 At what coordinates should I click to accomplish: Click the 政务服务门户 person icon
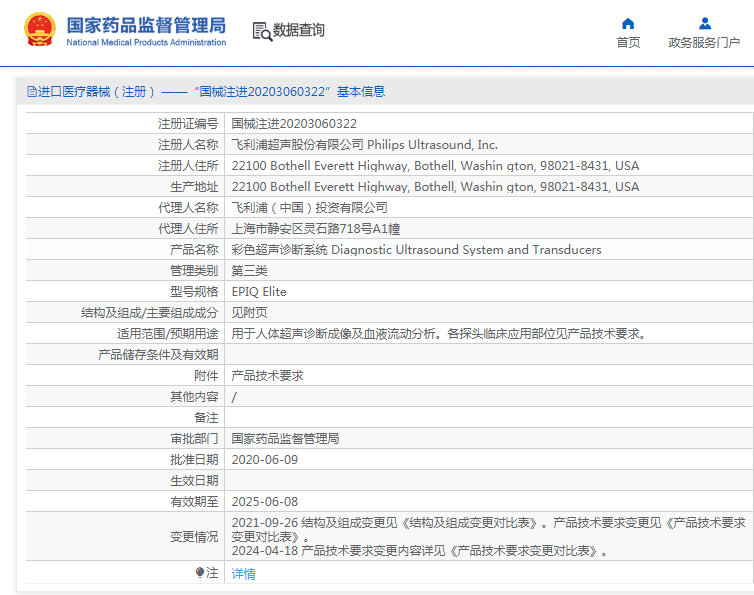[x=704, y=24]
